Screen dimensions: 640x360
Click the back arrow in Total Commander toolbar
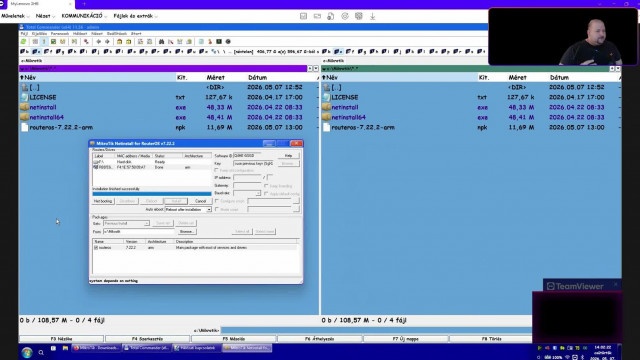(x=98, y=42)
